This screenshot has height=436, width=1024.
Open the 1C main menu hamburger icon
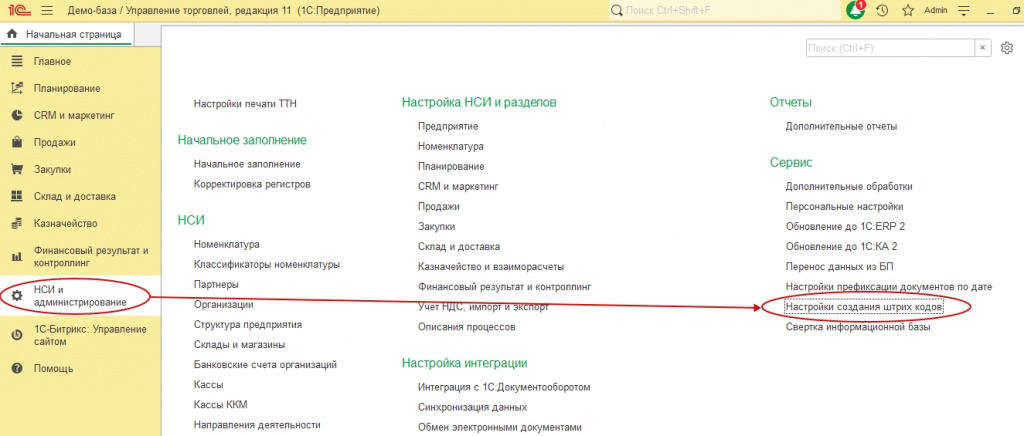point(47,10)
